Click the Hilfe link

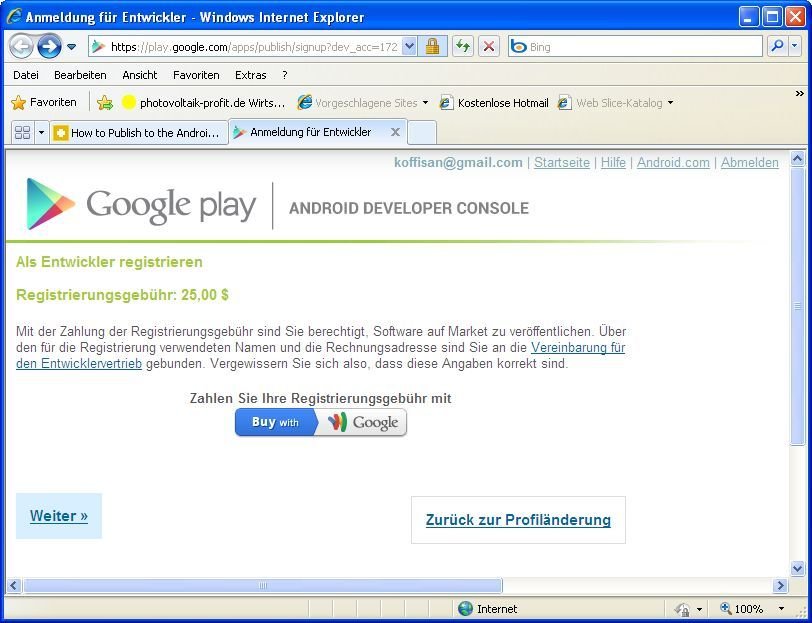[613, 163]
